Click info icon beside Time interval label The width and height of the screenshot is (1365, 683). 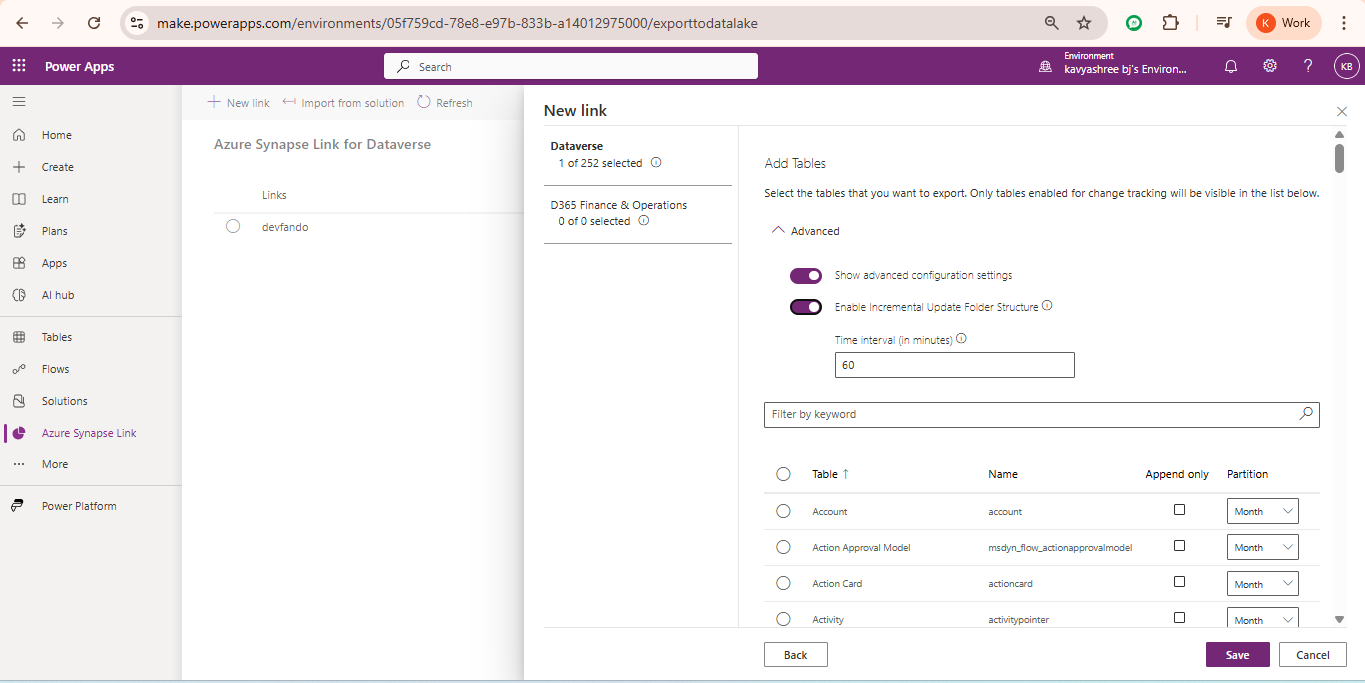961,339
